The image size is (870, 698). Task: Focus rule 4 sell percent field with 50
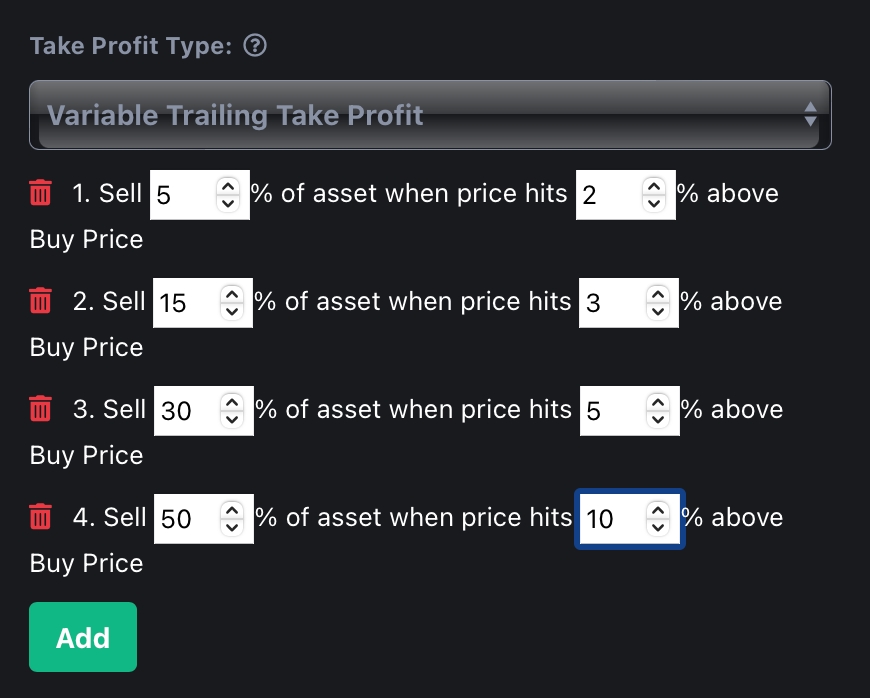pos(184,518)
